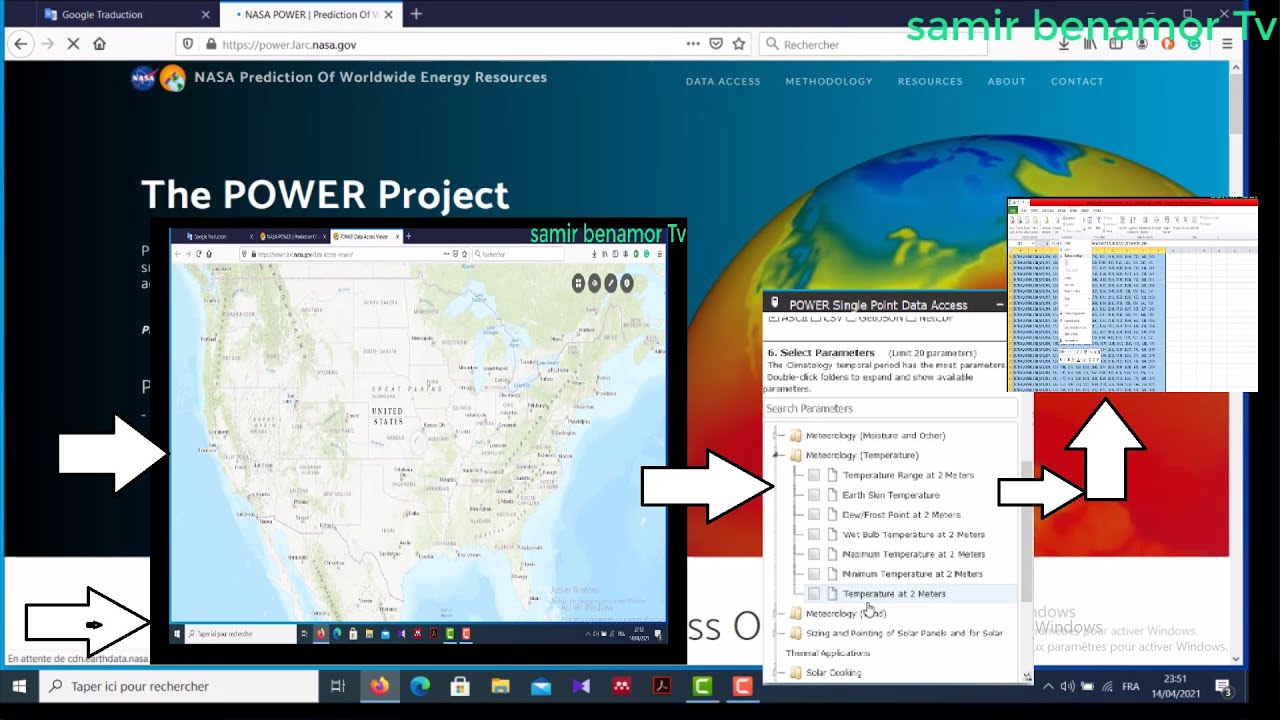Open the Firefox hamburger menu
This screenshot has width=1280, height=720.
(x=1227, y=44)
